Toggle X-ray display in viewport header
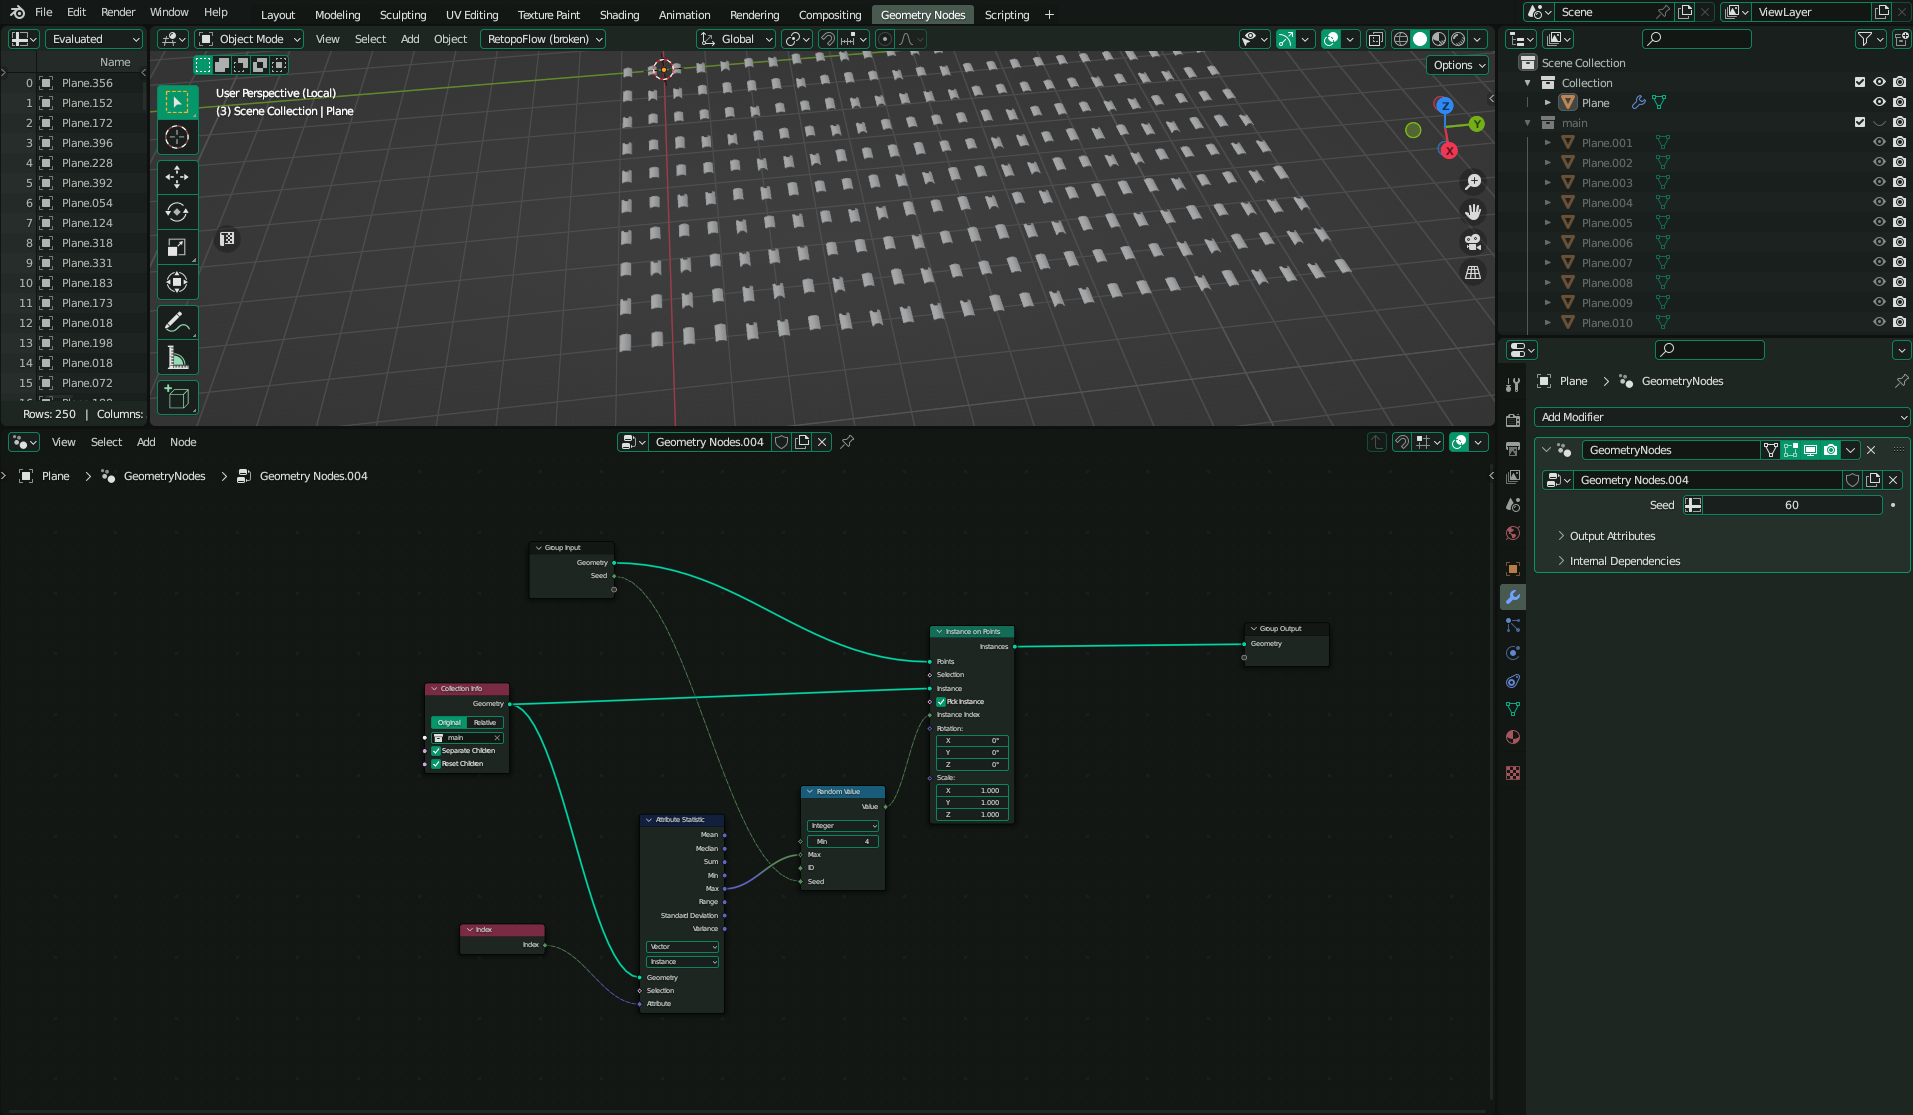The image size is (1913, 1115). 1376,39
